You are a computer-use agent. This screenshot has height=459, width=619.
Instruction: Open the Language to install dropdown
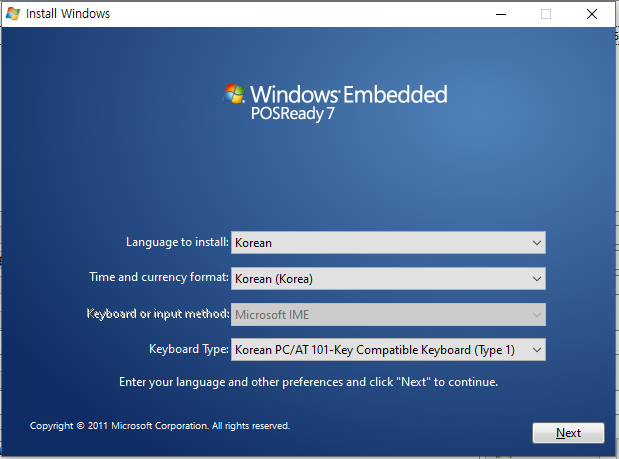tap(388, 242)
